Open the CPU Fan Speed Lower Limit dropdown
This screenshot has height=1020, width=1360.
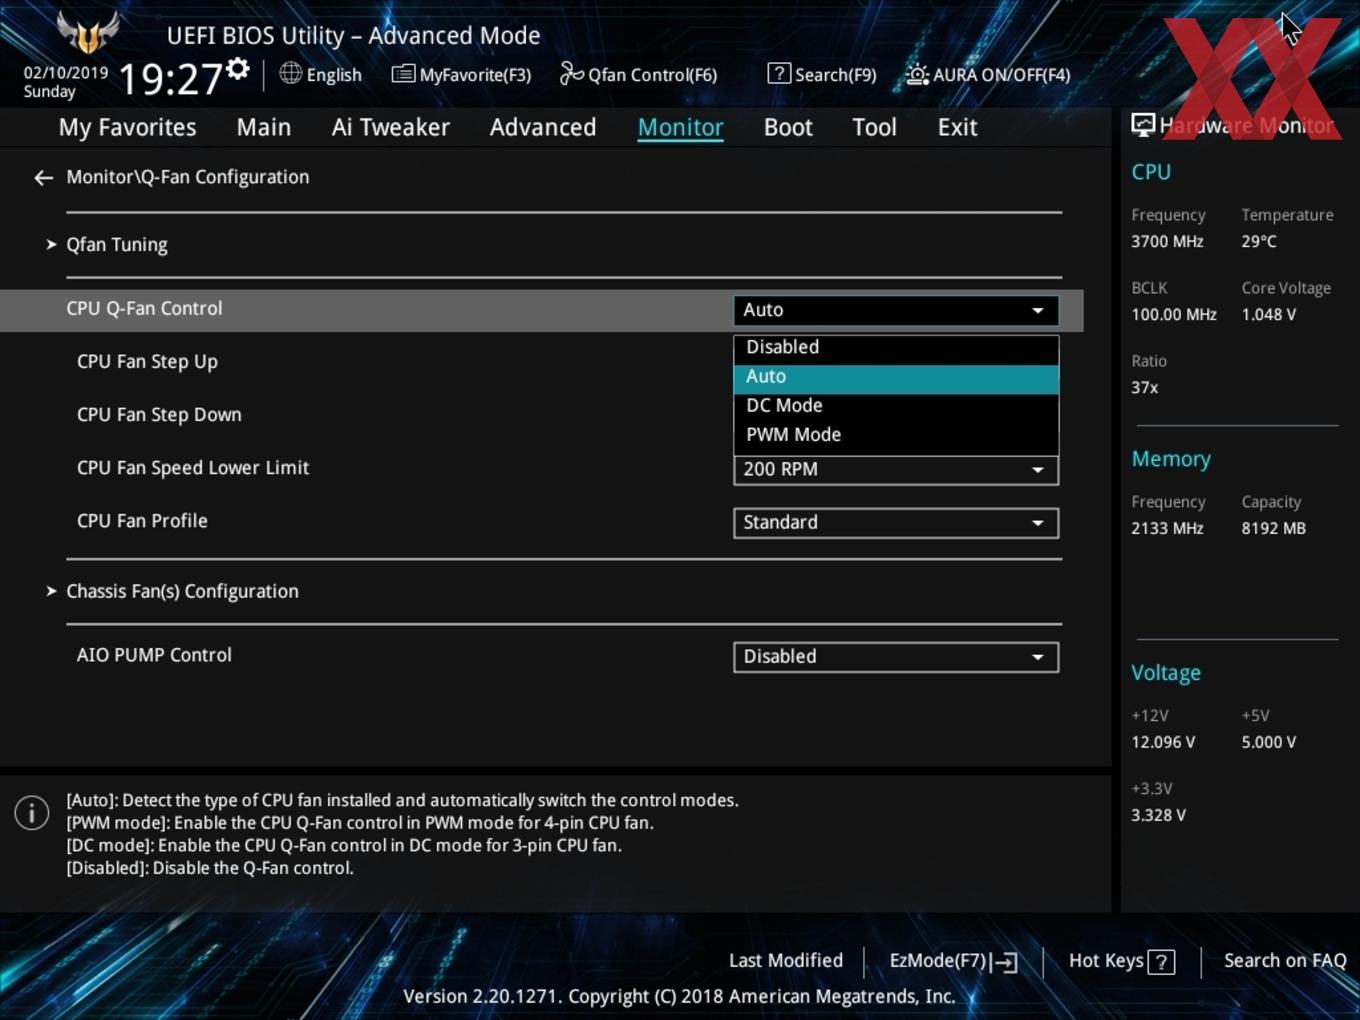pyautogui.click(x=896, y=470)
